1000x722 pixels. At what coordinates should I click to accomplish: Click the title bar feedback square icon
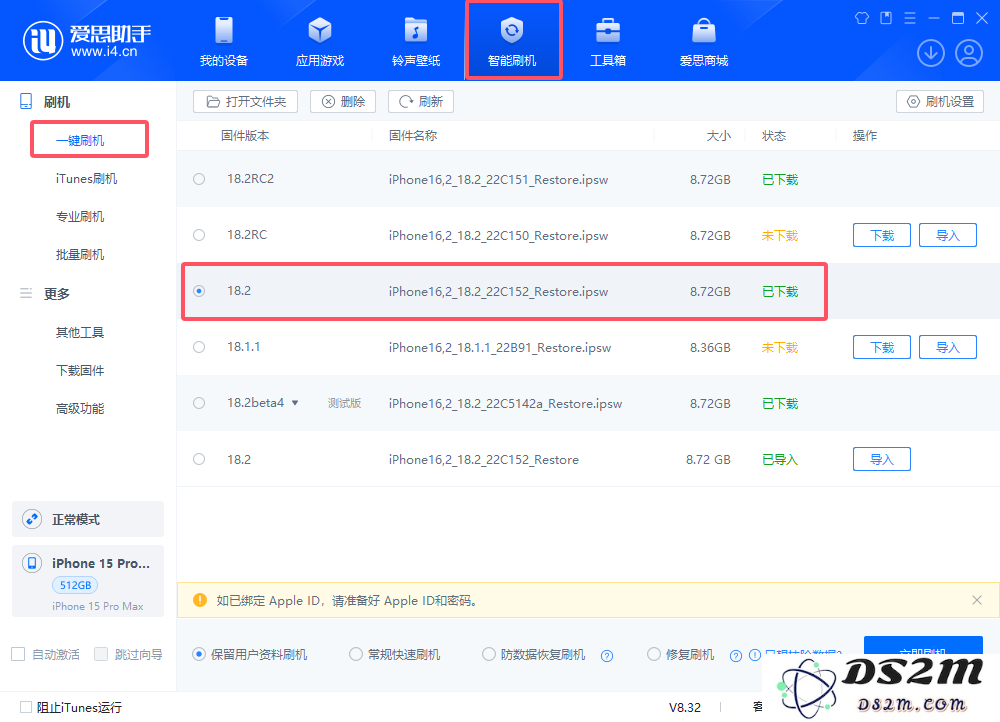point(886,18)
